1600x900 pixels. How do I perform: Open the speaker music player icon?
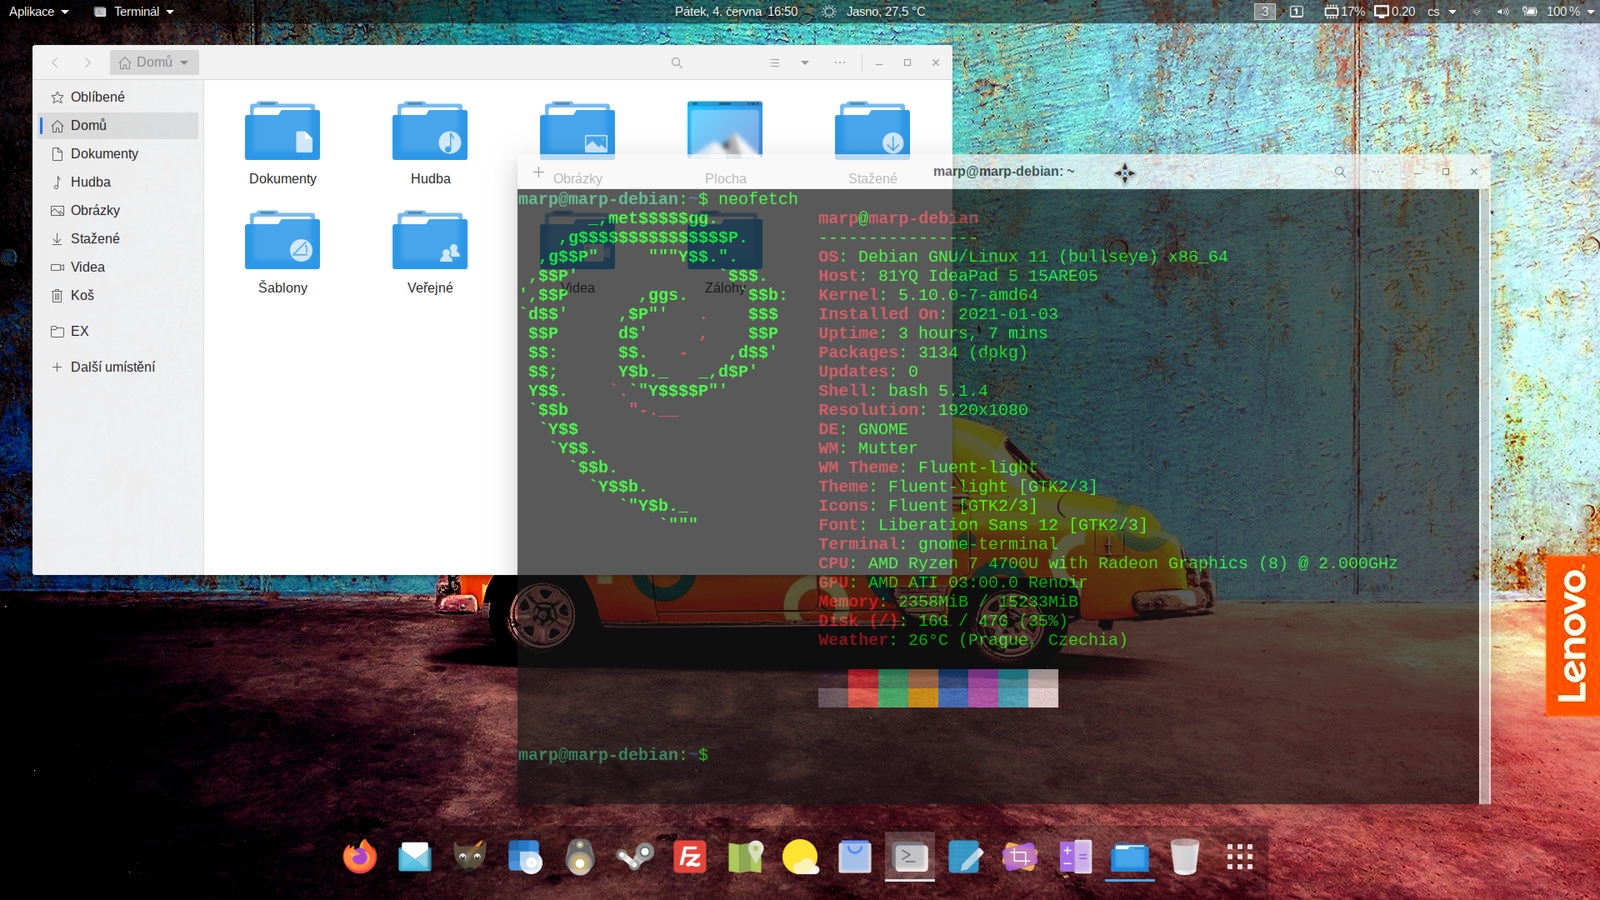click(x=580, y=857)
